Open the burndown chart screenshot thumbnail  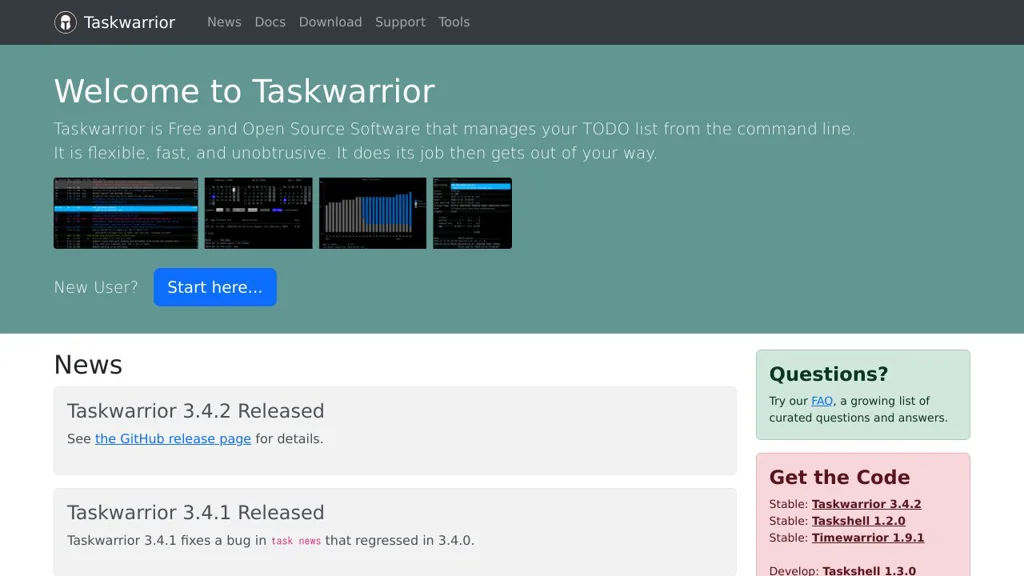(x=372, y=213)
